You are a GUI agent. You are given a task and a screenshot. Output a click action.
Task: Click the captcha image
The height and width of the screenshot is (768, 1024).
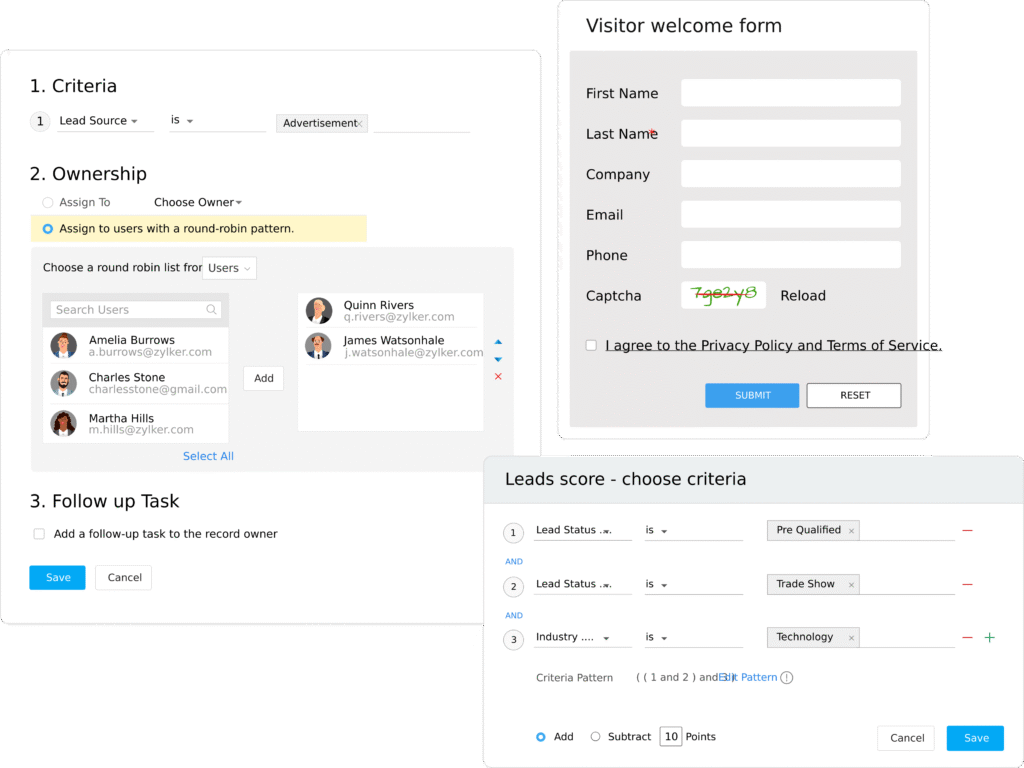click(x=724, y=295)
